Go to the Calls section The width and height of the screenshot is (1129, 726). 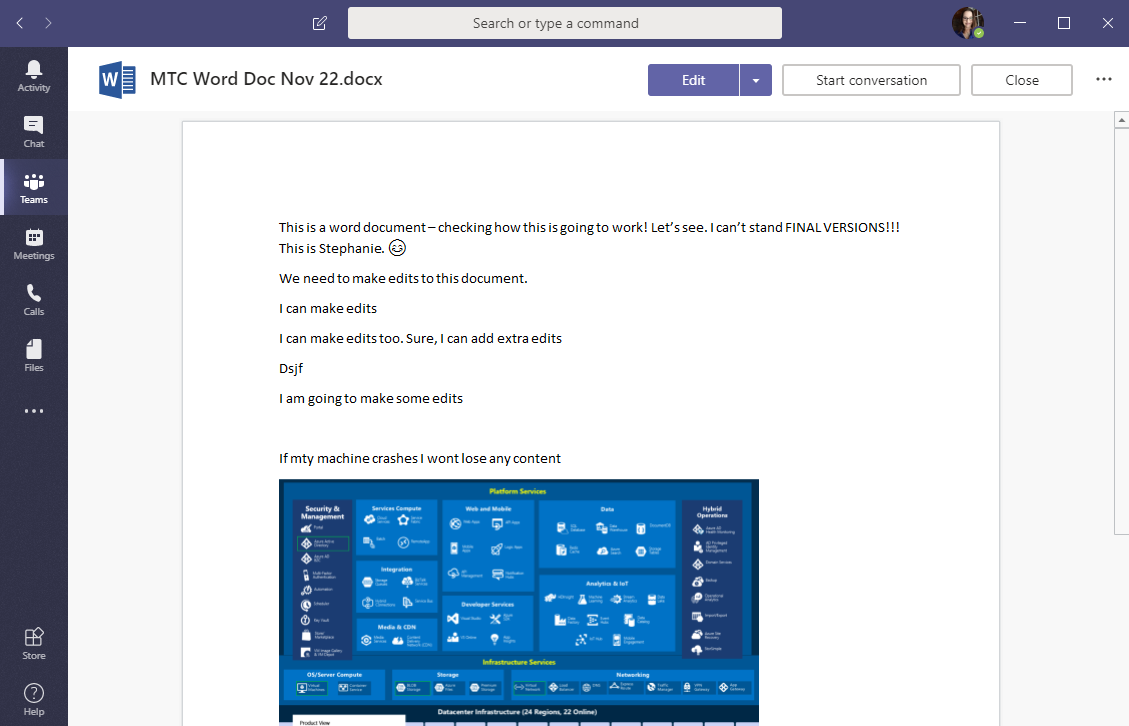(34, 299)
